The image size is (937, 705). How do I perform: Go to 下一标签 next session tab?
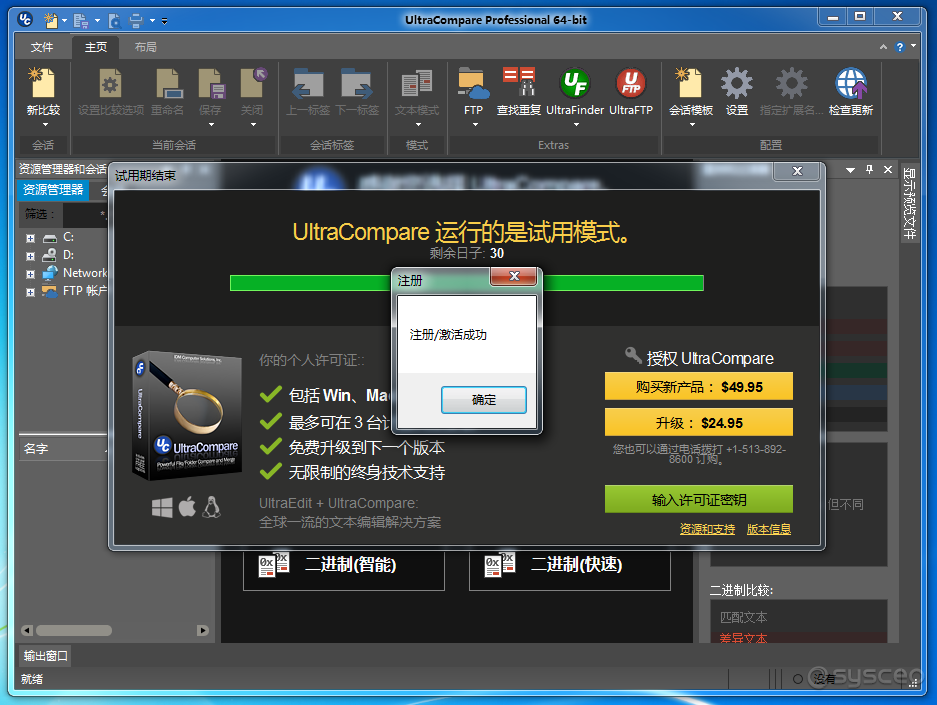(x=357, y=83)
